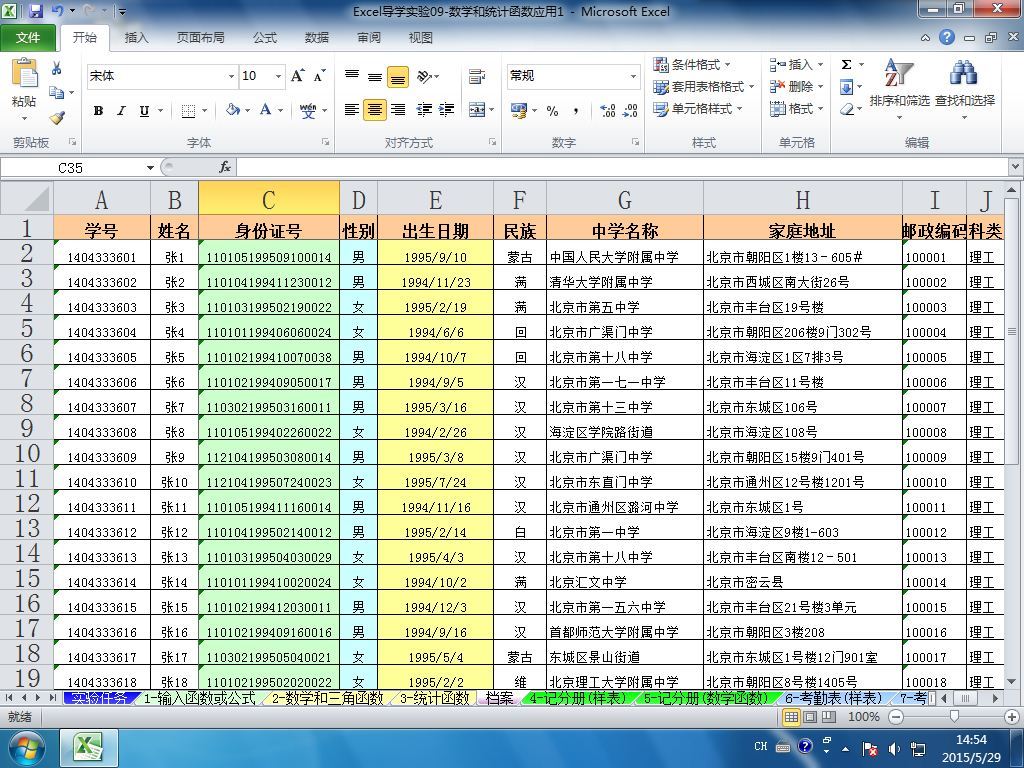
Task: Toggle right text alignment
Action: click(x=398, y=110)
